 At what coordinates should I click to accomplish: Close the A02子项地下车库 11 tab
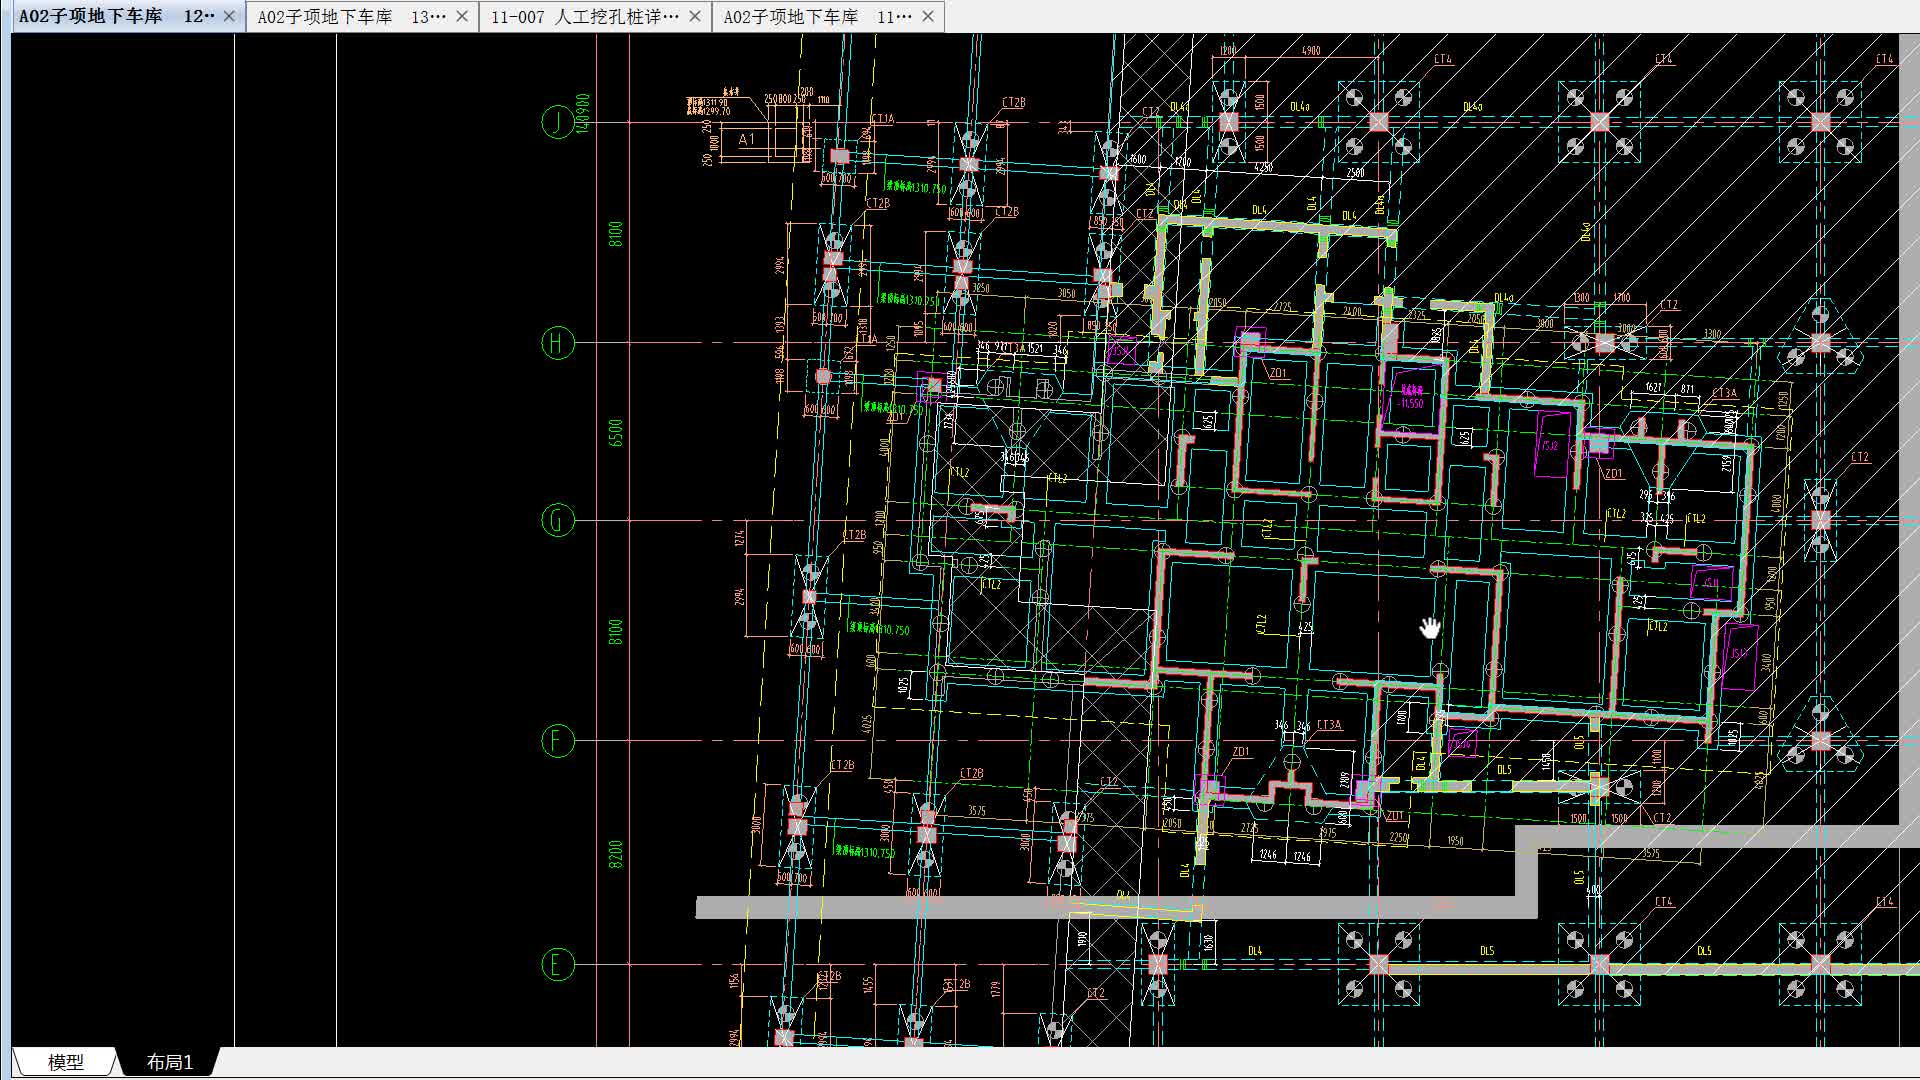(x=928, y=17)
